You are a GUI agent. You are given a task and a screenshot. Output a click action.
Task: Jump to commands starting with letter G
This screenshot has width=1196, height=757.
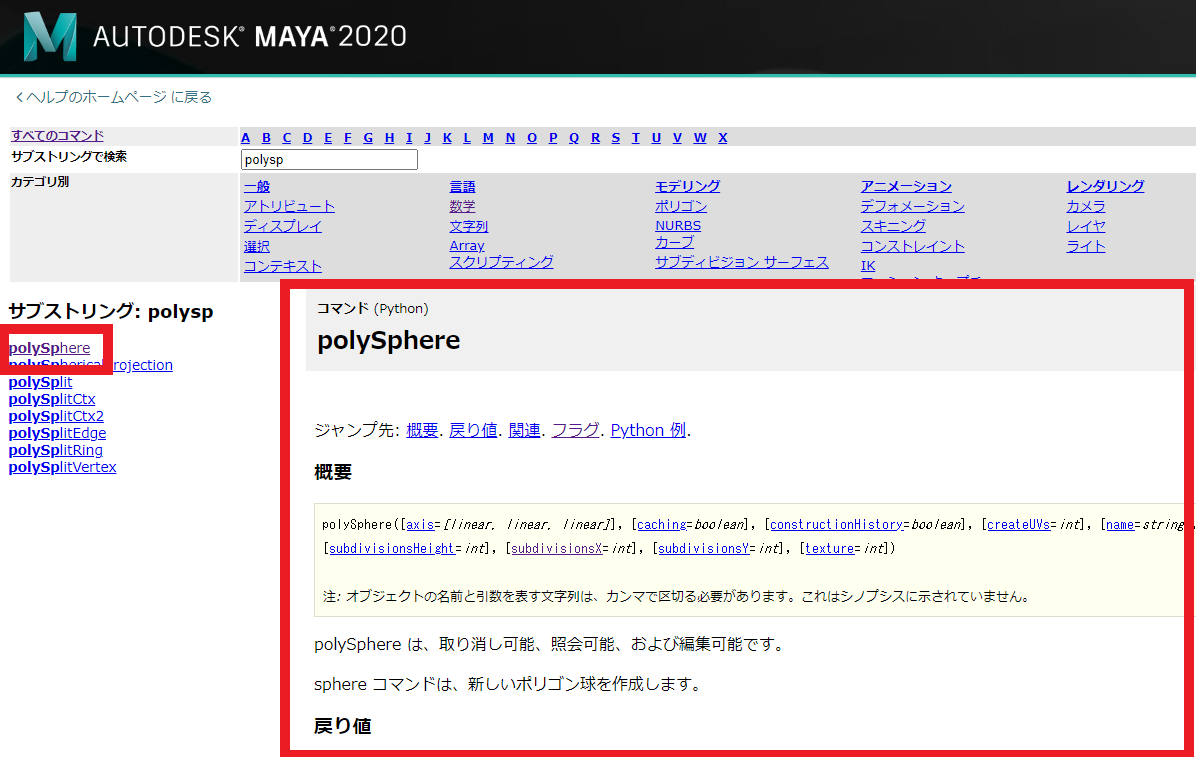coord(368,138)
